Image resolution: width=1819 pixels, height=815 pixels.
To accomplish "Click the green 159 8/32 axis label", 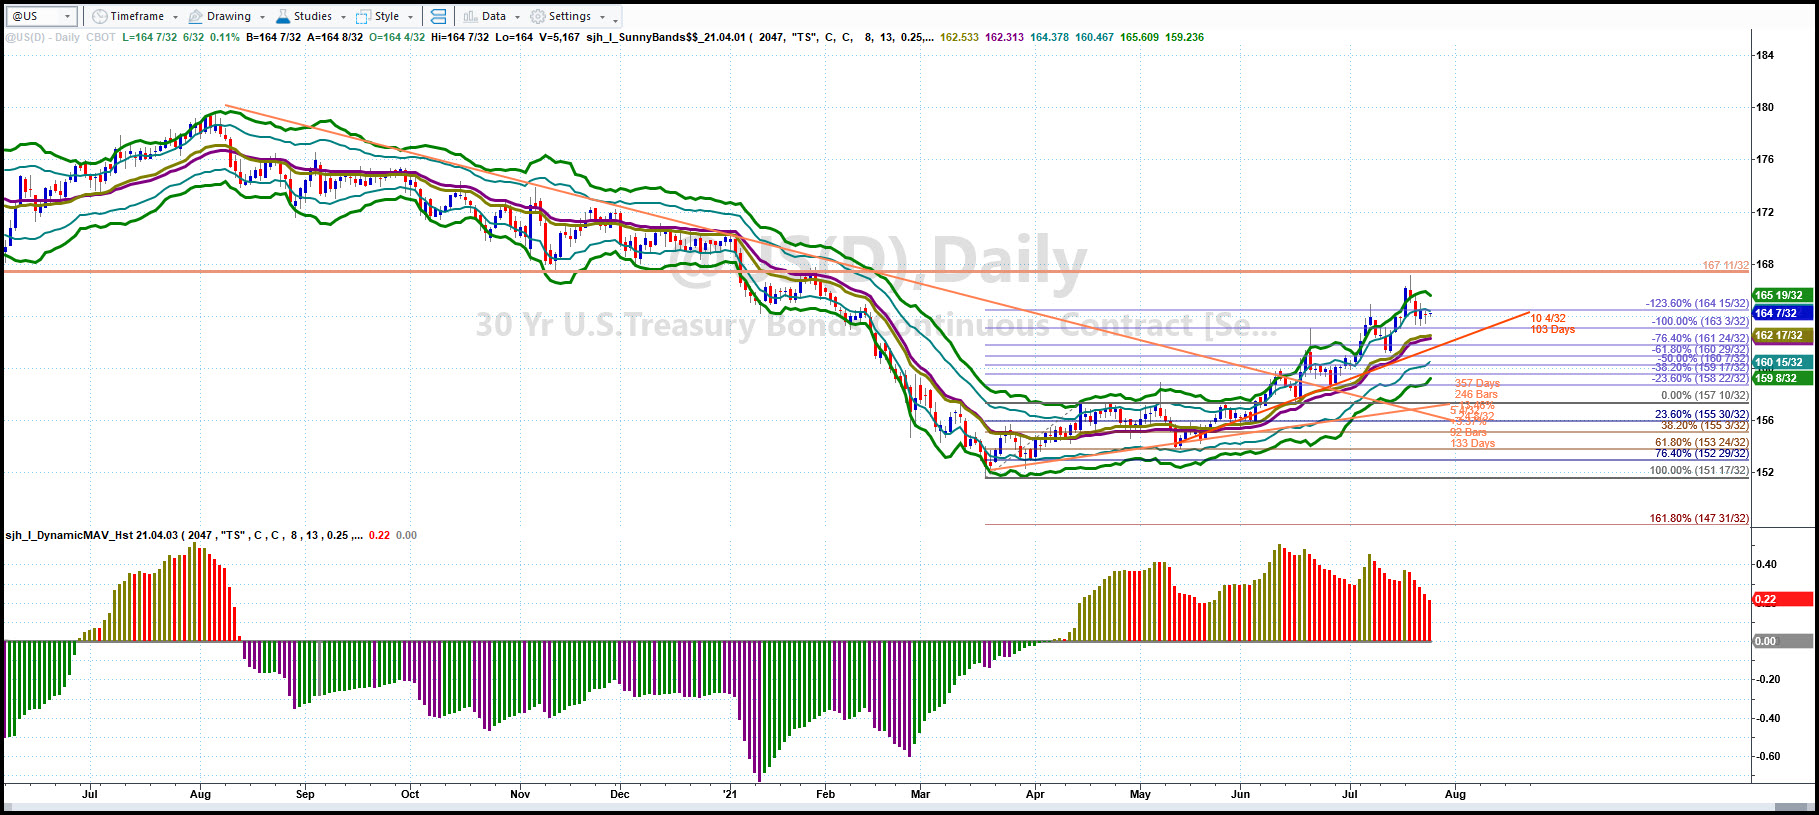I will coord(1783,378).
